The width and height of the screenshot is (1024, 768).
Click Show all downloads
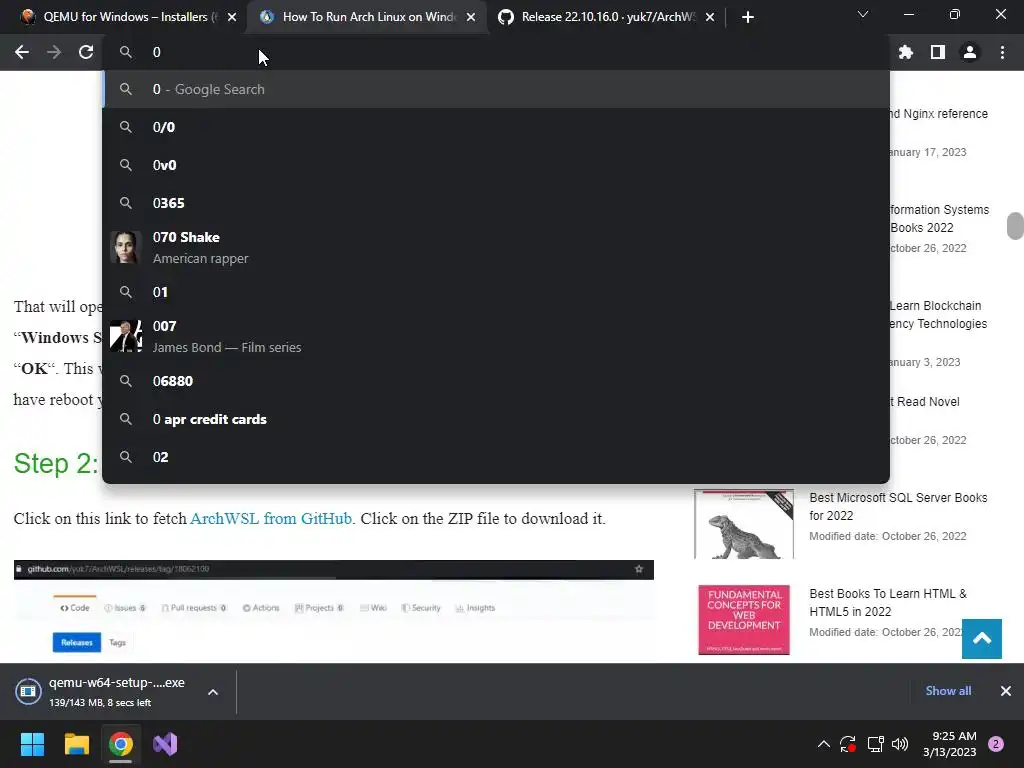pos(948,691)
